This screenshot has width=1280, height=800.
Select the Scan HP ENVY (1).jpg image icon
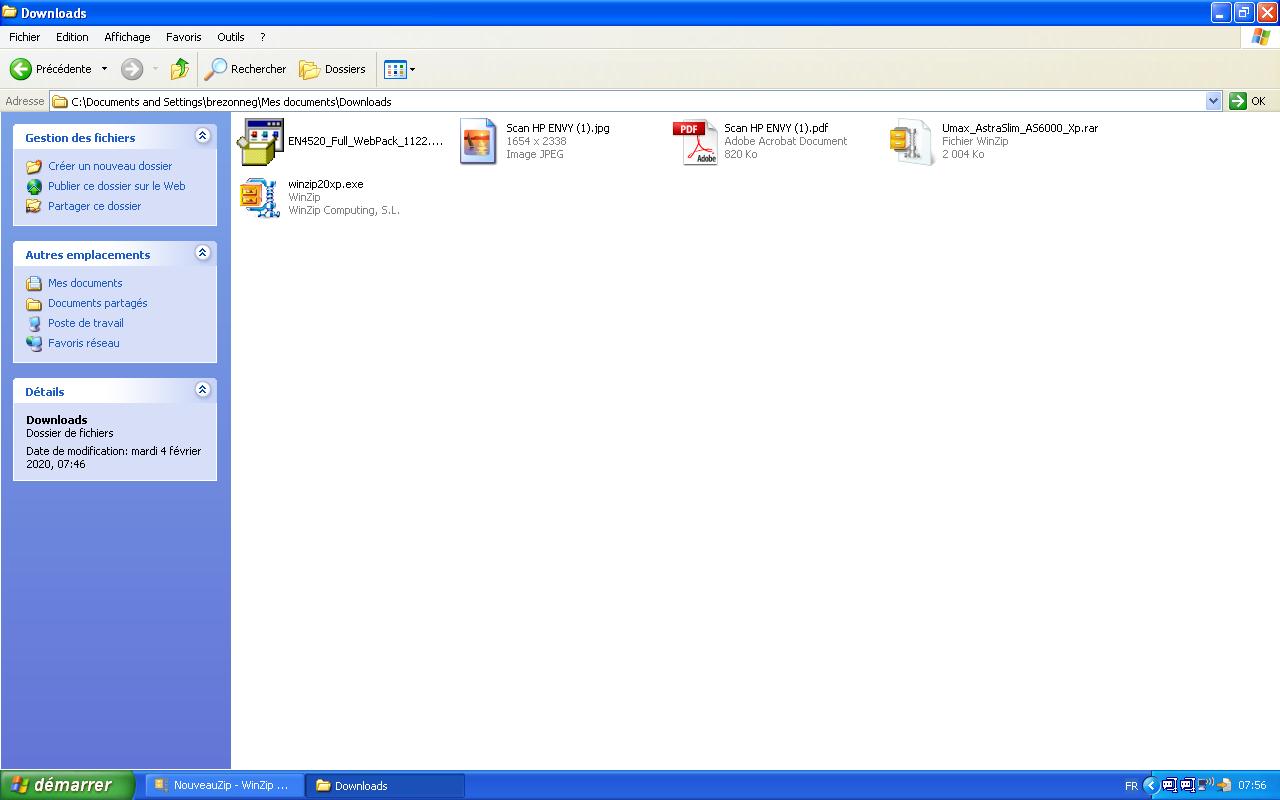[x=478, y=141]
